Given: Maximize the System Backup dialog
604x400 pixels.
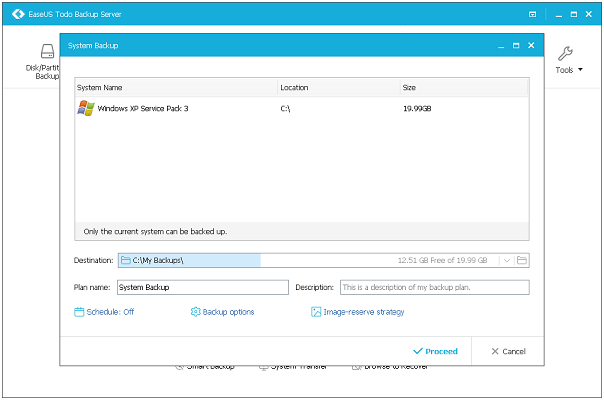Looking at the screenshot, I should [516, 45].
